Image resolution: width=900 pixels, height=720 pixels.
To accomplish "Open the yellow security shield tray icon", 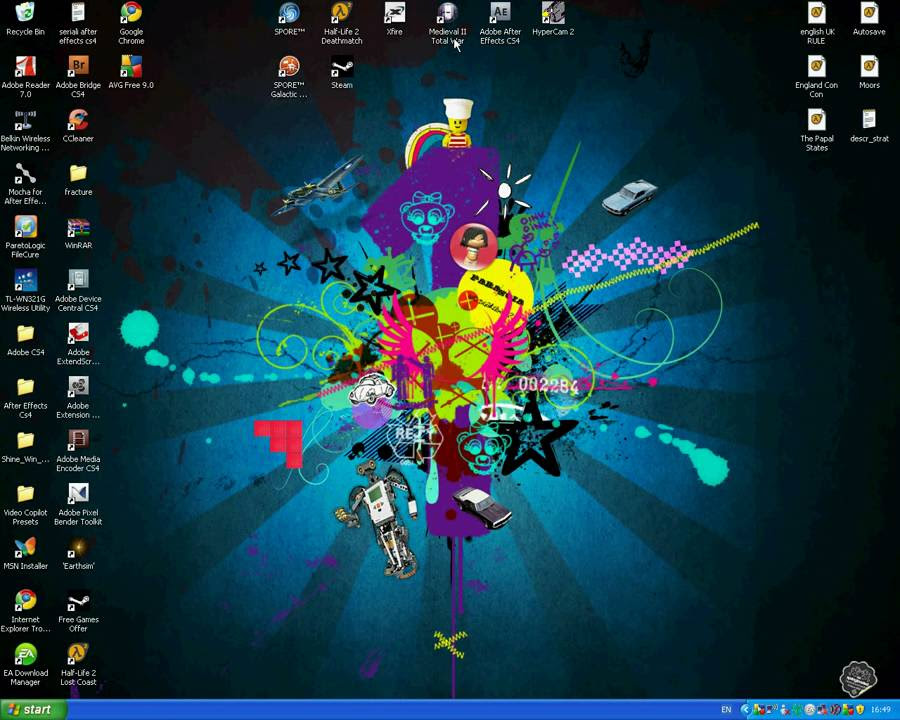I will tap(860, 710).
